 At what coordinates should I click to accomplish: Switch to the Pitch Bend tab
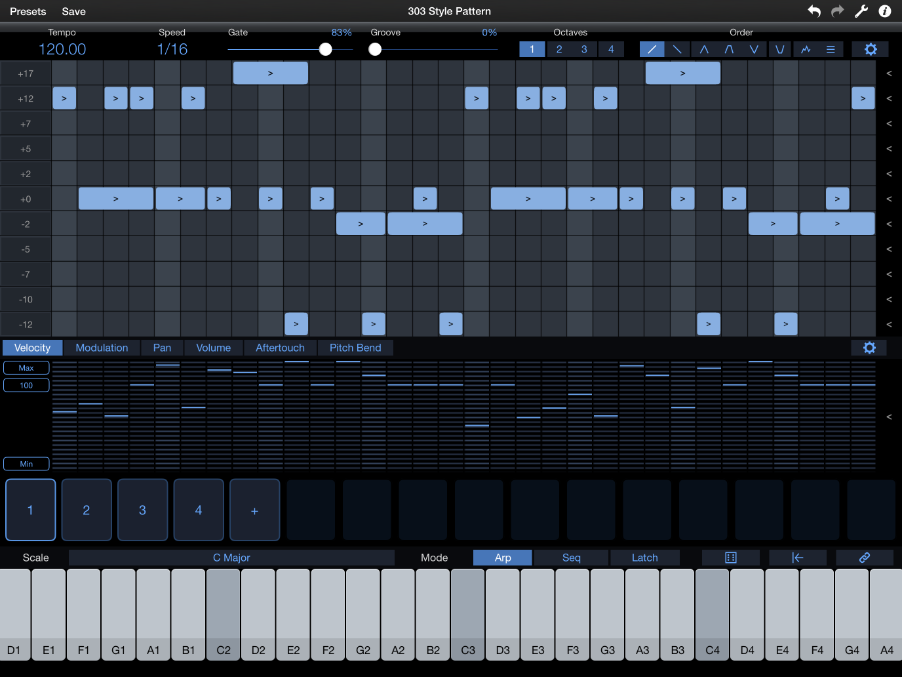coord(355,348)
